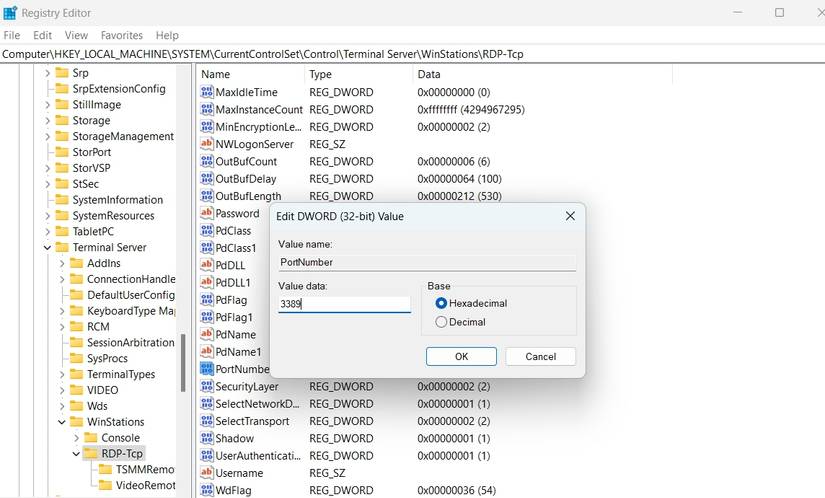825x498 pixels.
Task: Click the Name column header
Action: tap(250, 74)
